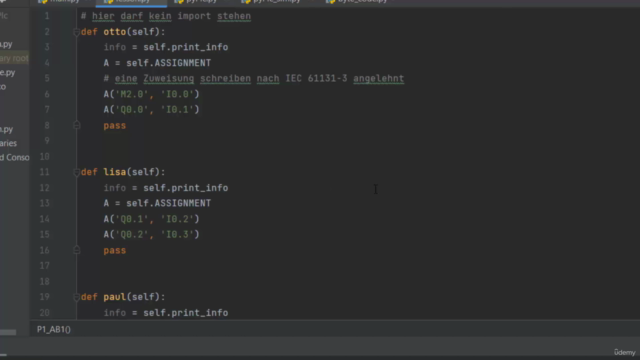
Task: Click the pass keyword on line 8
Action: coord(115,125)
